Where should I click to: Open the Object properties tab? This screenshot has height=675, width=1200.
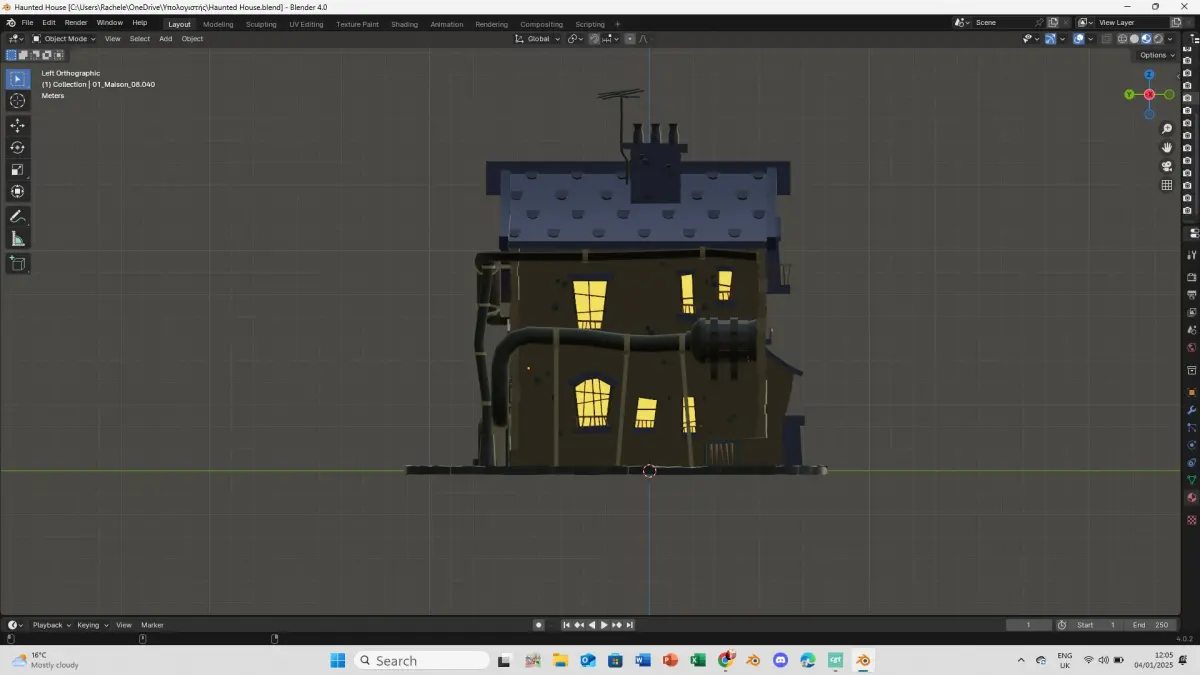(x=1191, y=392)
